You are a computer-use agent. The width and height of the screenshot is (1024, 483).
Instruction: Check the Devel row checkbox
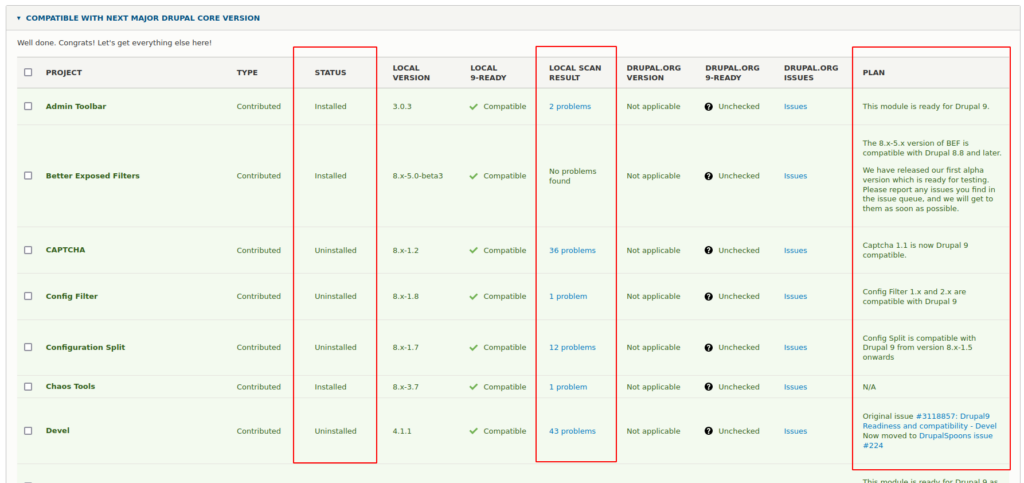(x=28, y=431)
